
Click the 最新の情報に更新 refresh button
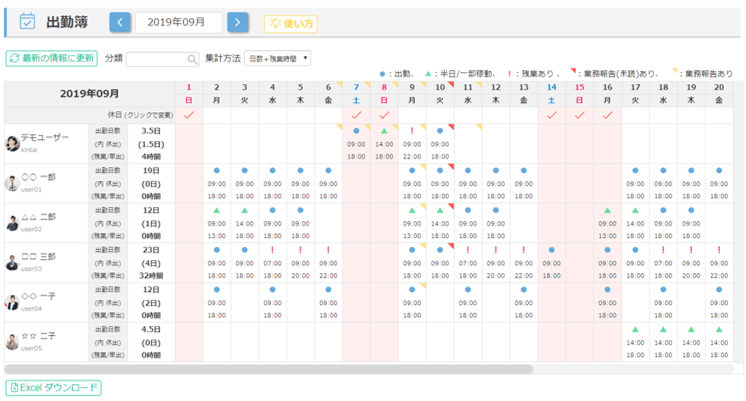click(x=51, y=59)
